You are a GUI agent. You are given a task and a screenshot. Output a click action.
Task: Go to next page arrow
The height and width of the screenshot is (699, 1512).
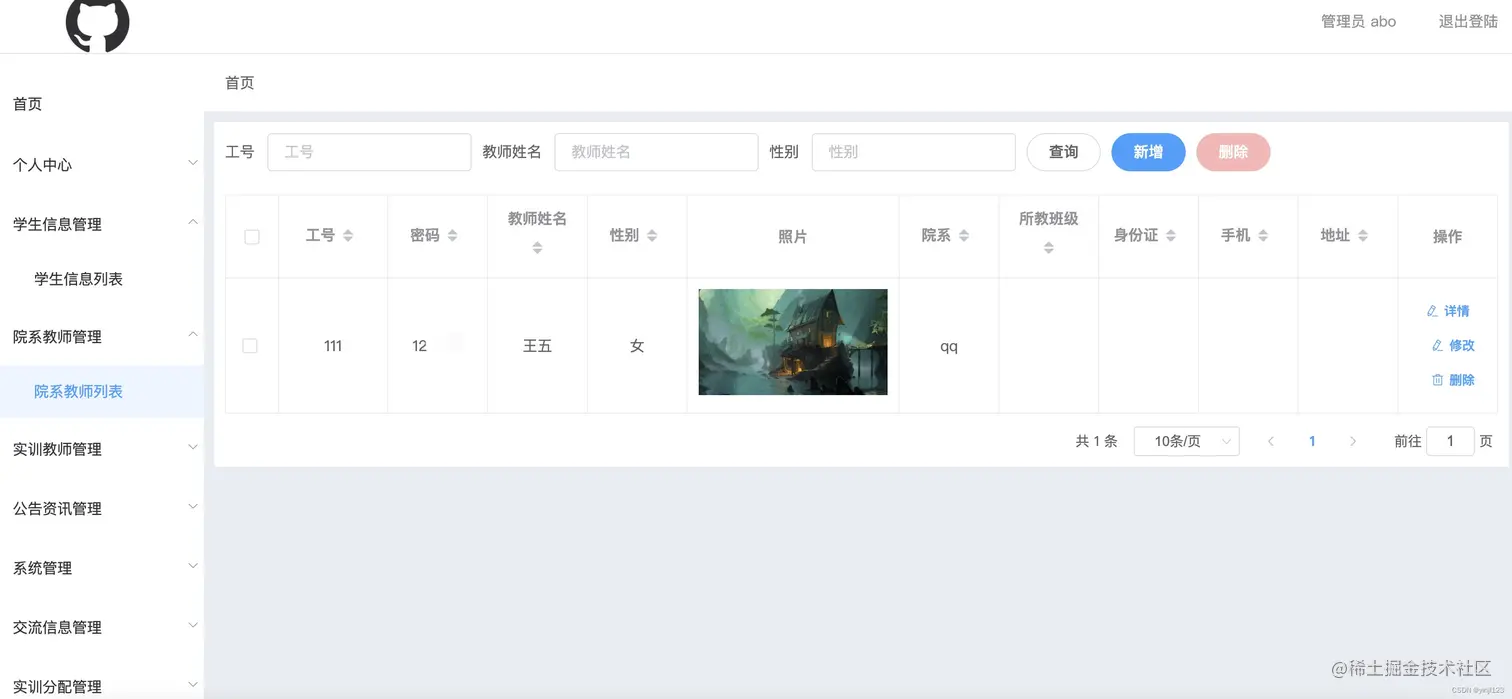(1353, 441)
